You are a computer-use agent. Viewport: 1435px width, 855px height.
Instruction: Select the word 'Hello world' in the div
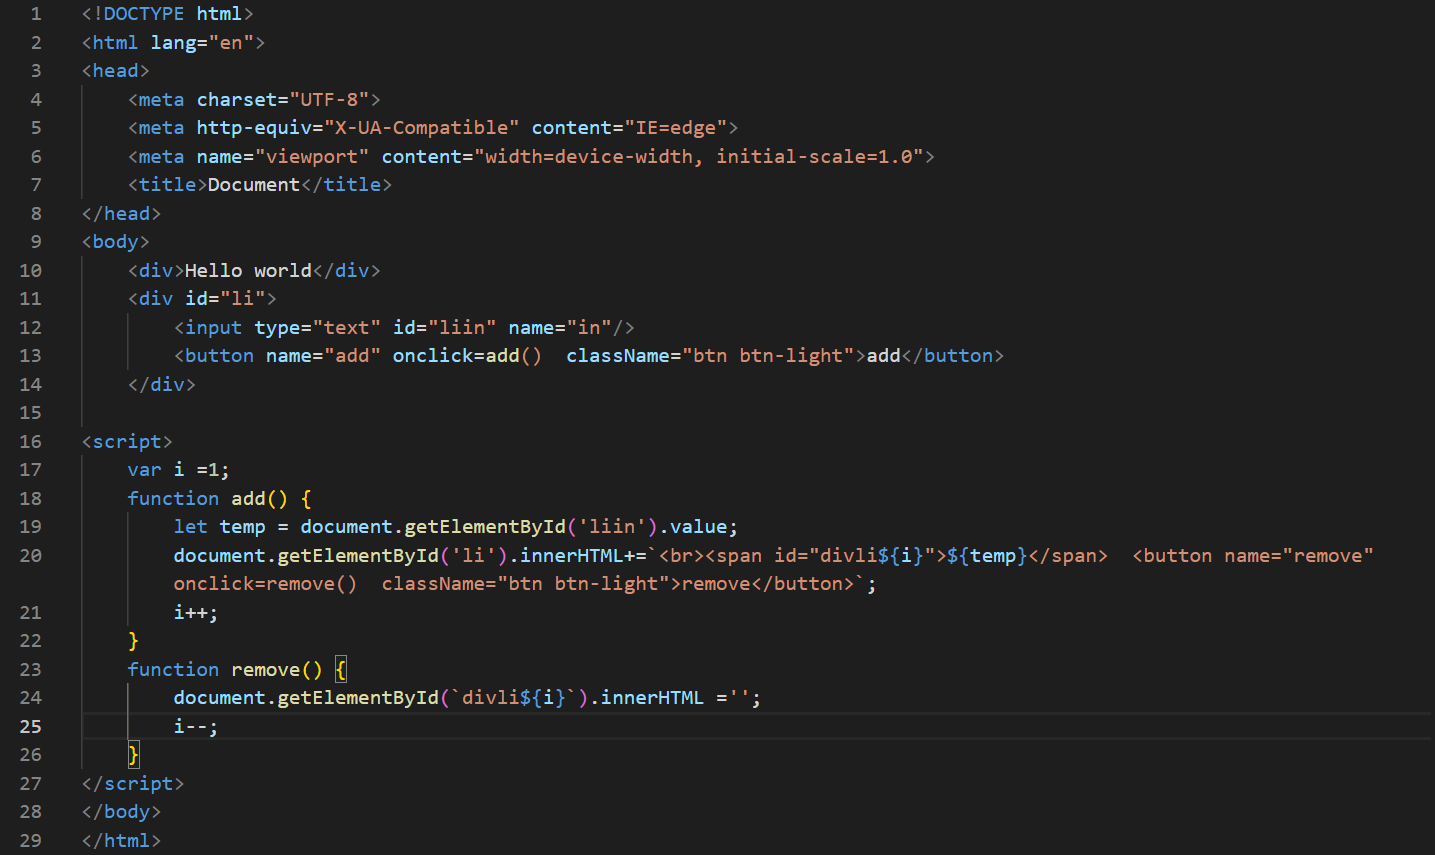click(249, 270)
